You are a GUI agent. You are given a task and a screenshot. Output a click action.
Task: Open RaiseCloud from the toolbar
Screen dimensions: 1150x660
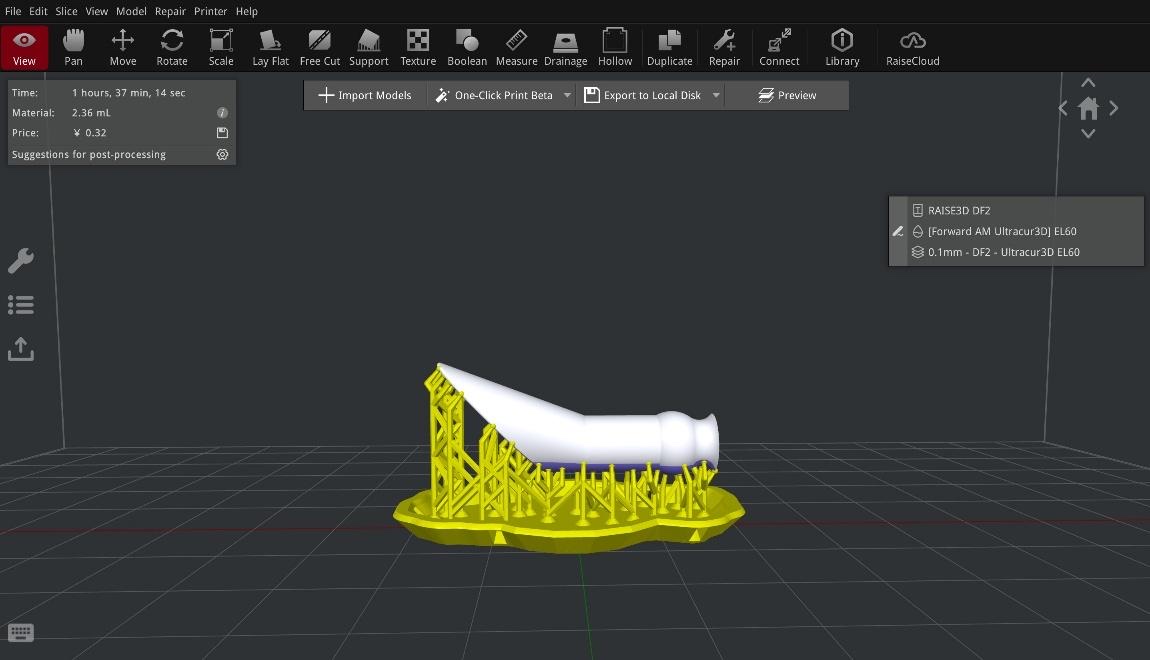click(x=912, y=47)
